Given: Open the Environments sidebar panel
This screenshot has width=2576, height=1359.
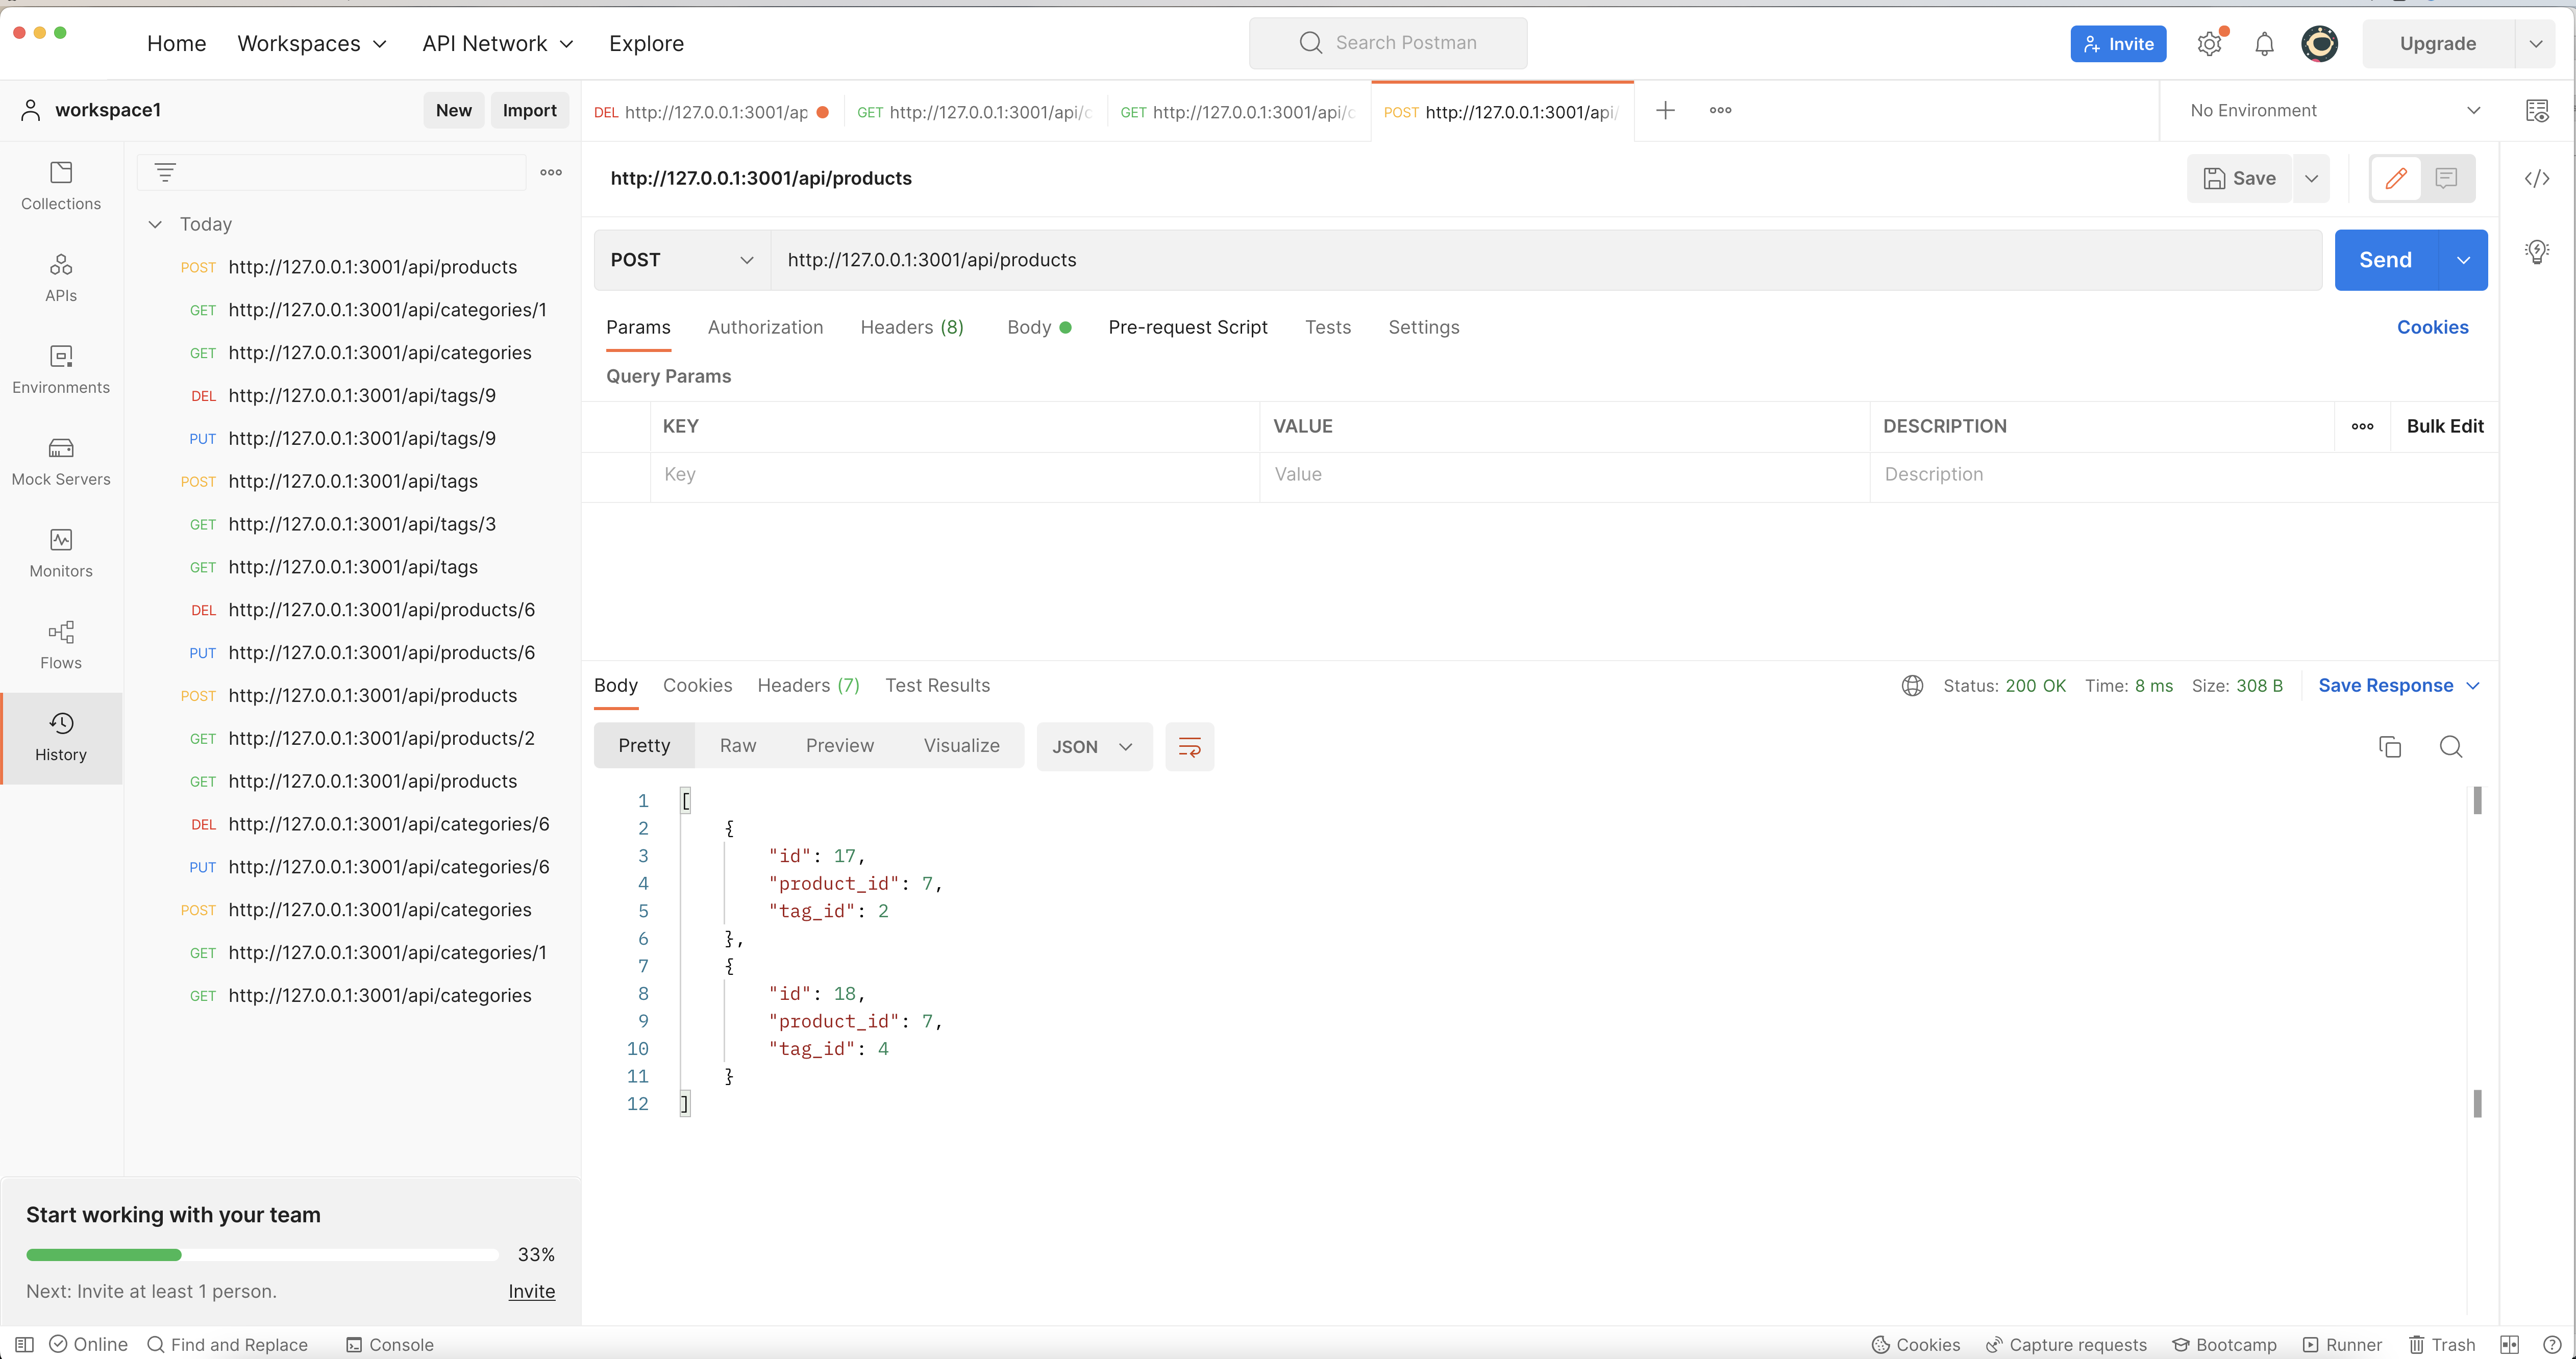Looking at the screenshot, I should (x=61, y=371).
